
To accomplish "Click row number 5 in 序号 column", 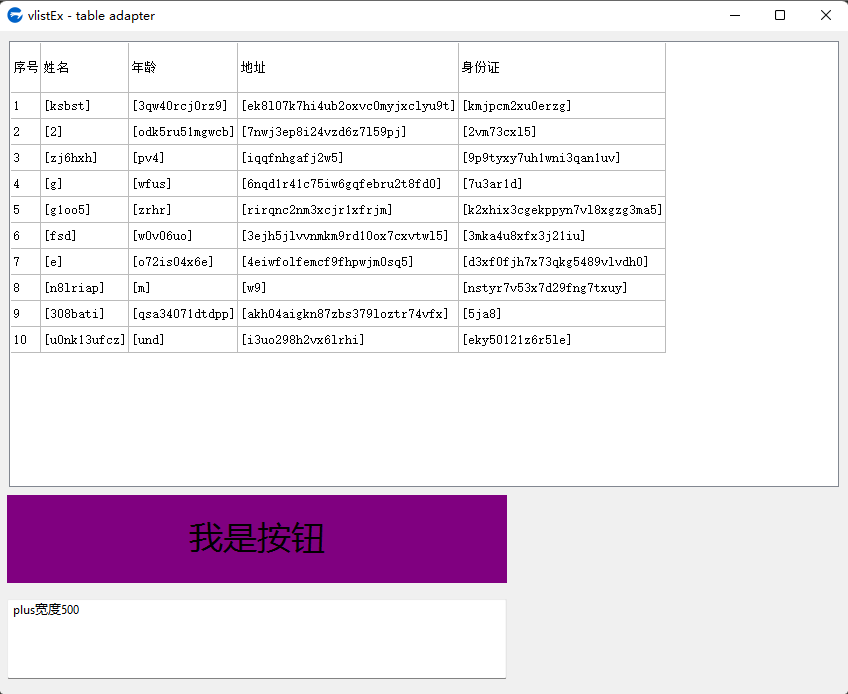I will [25, 209].
